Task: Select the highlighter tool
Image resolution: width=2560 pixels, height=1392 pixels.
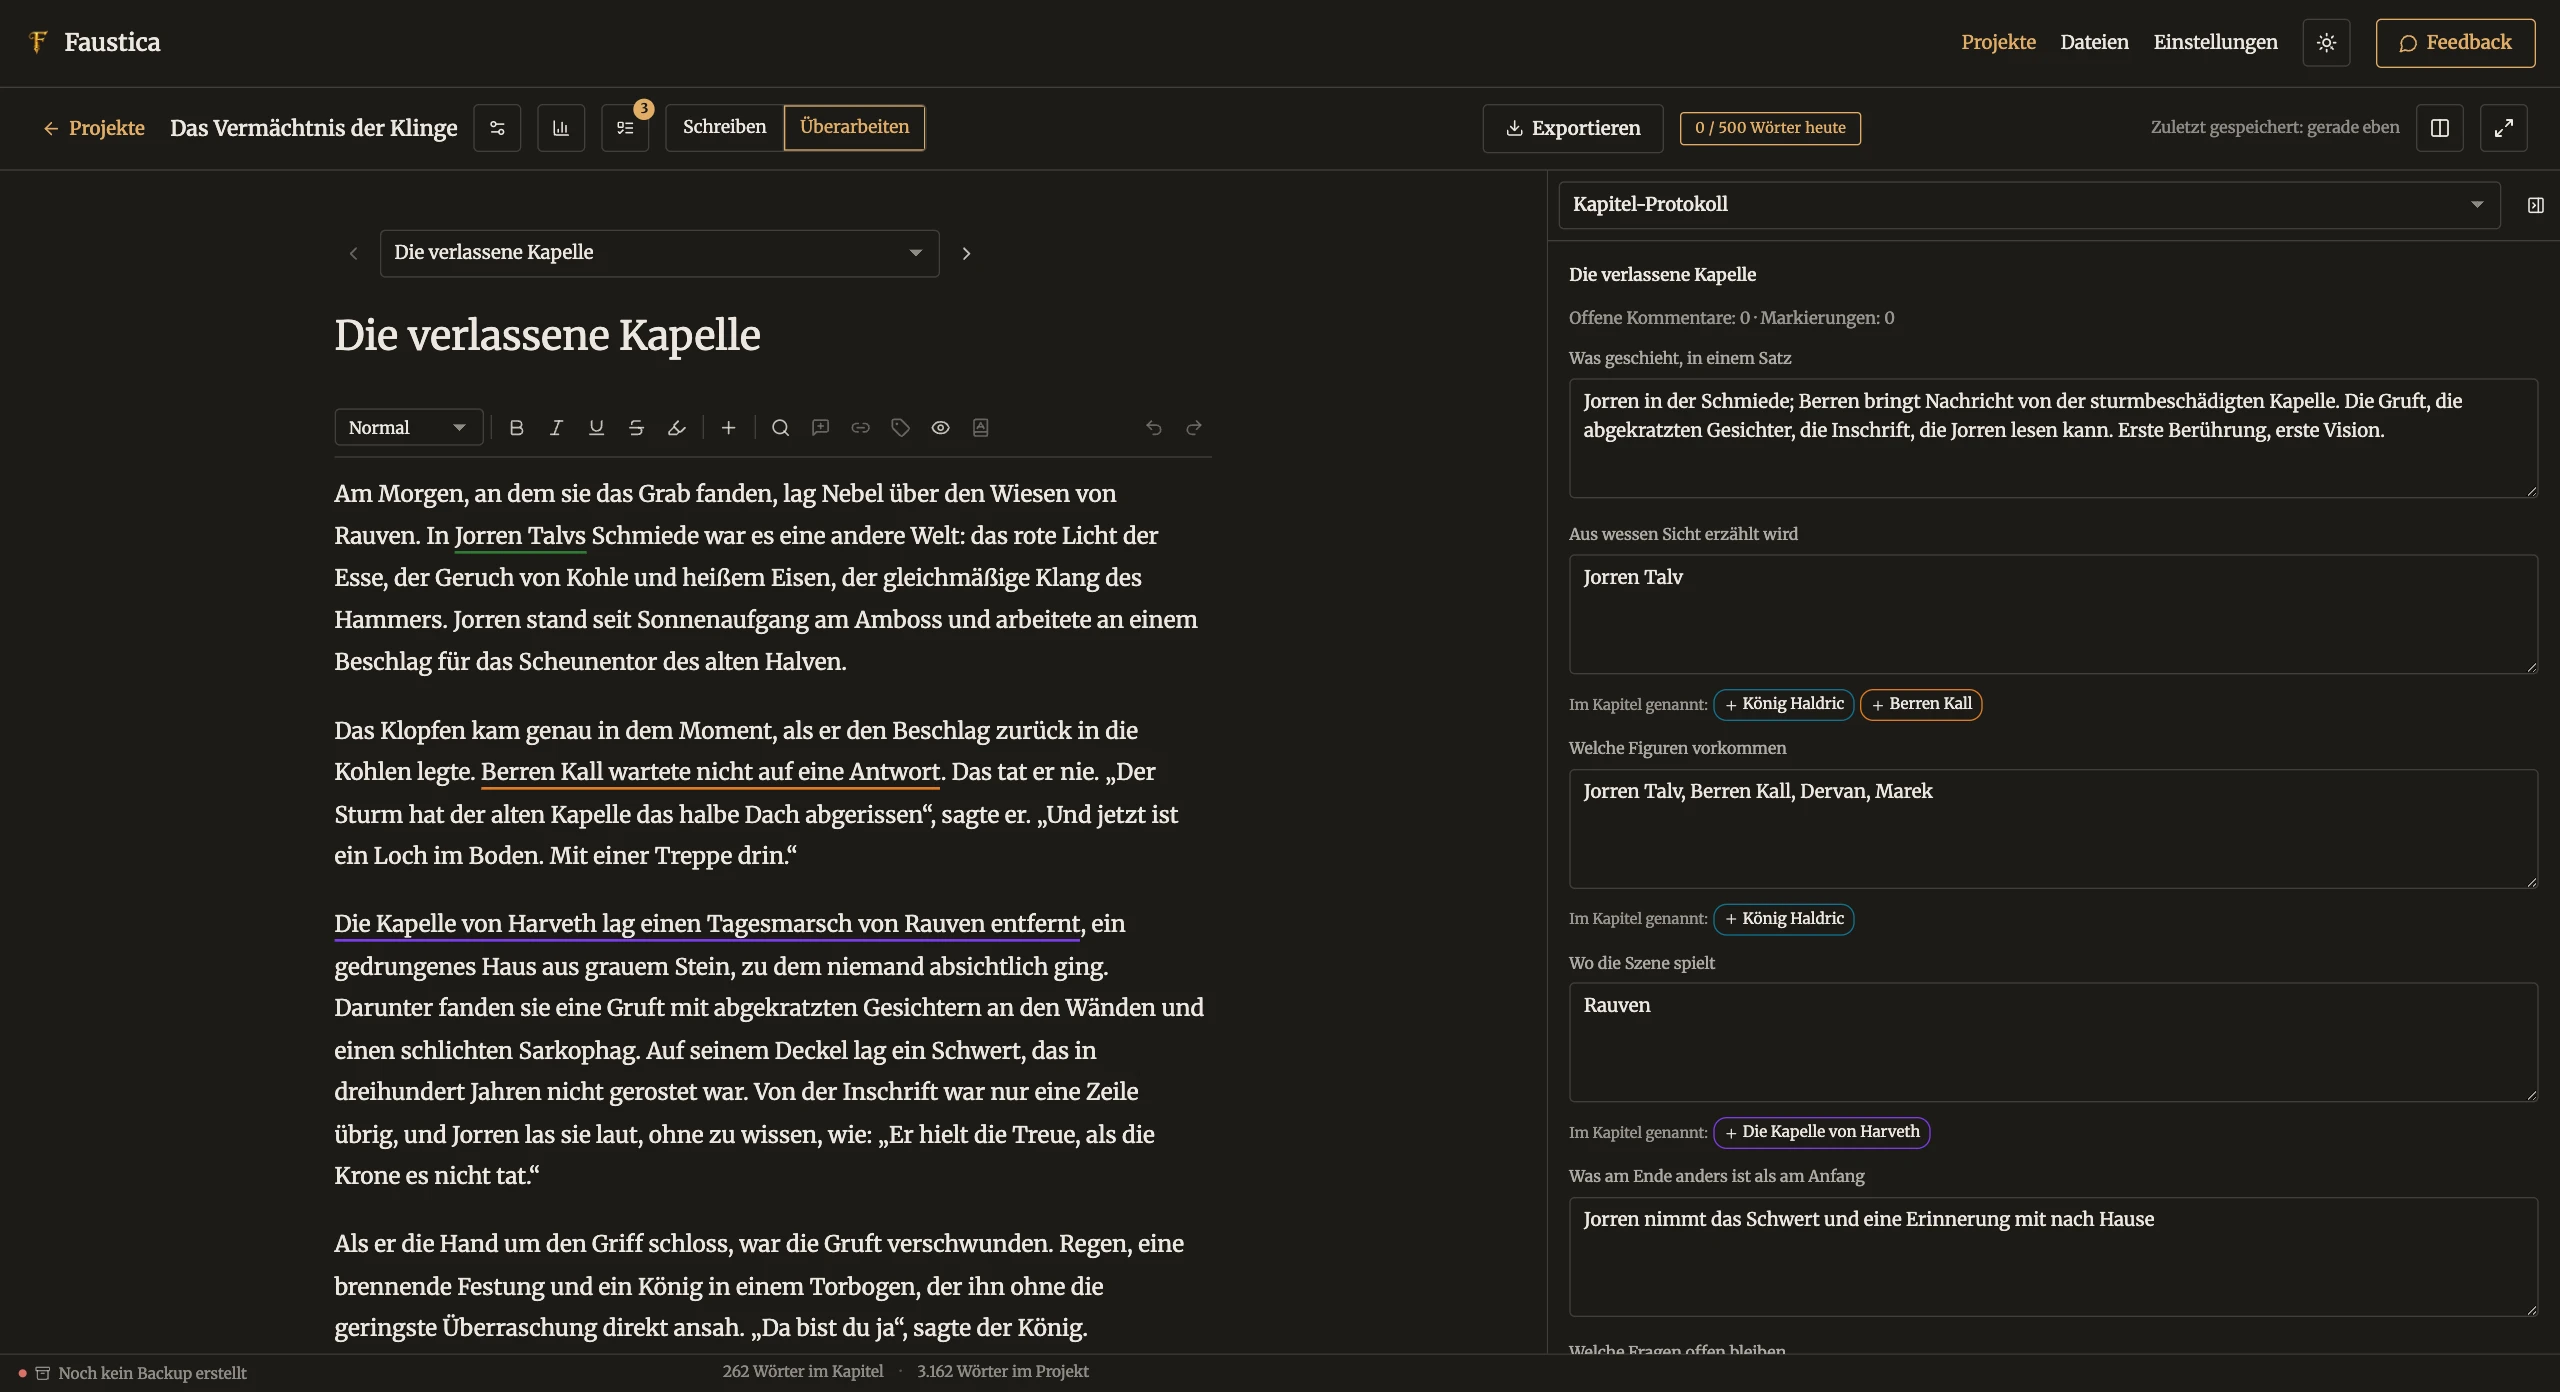Action: click(x=676, y=428)
